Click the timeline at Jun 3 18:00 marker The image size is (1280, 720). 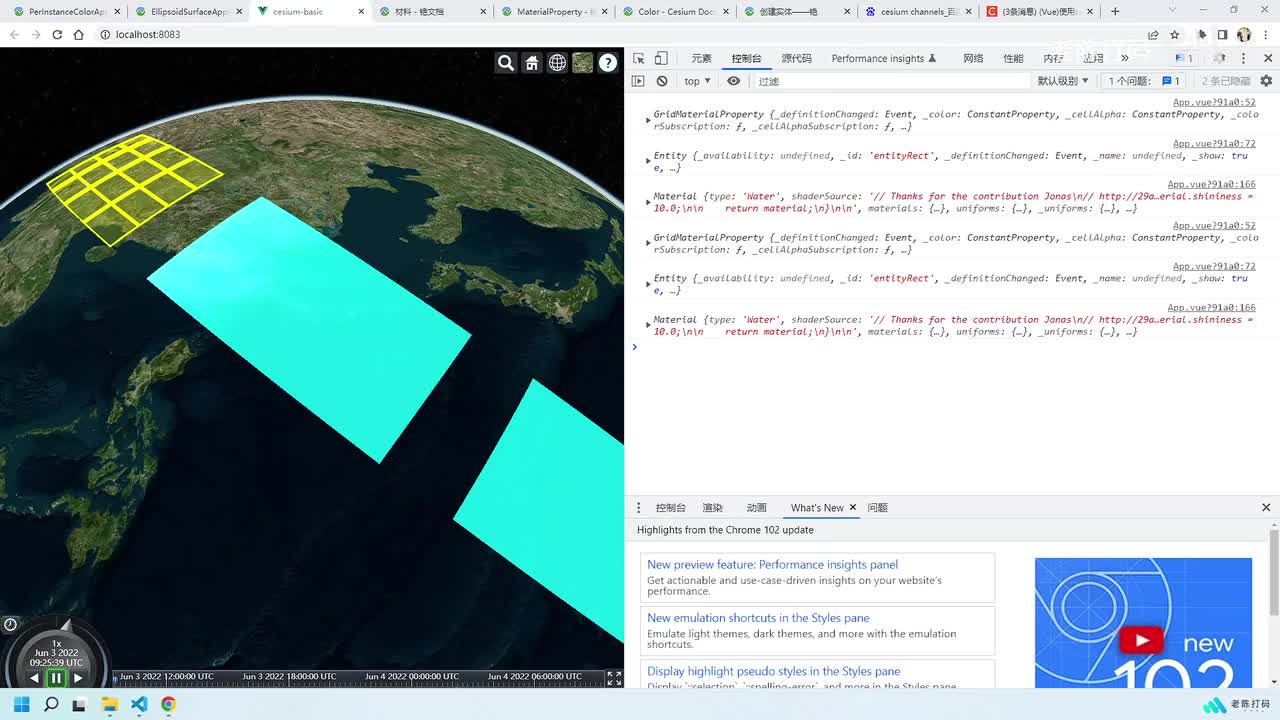point(289,677)
